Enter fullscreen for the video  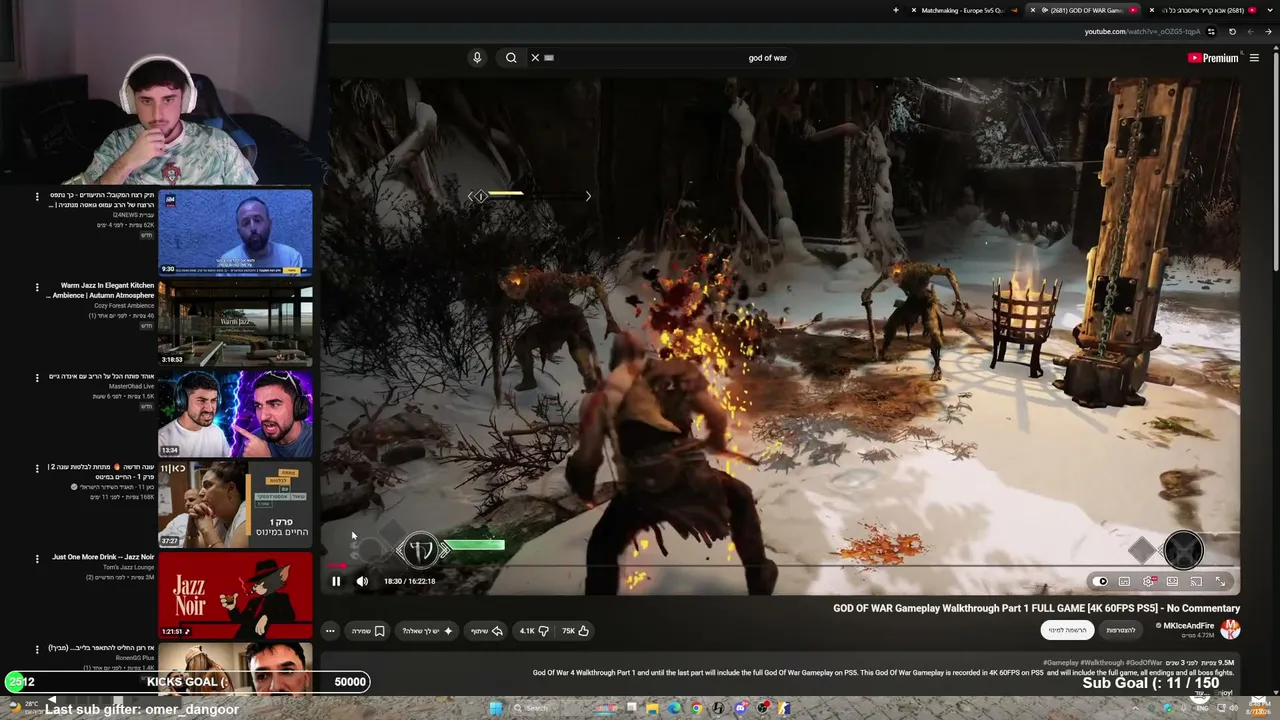point(1220,581)
